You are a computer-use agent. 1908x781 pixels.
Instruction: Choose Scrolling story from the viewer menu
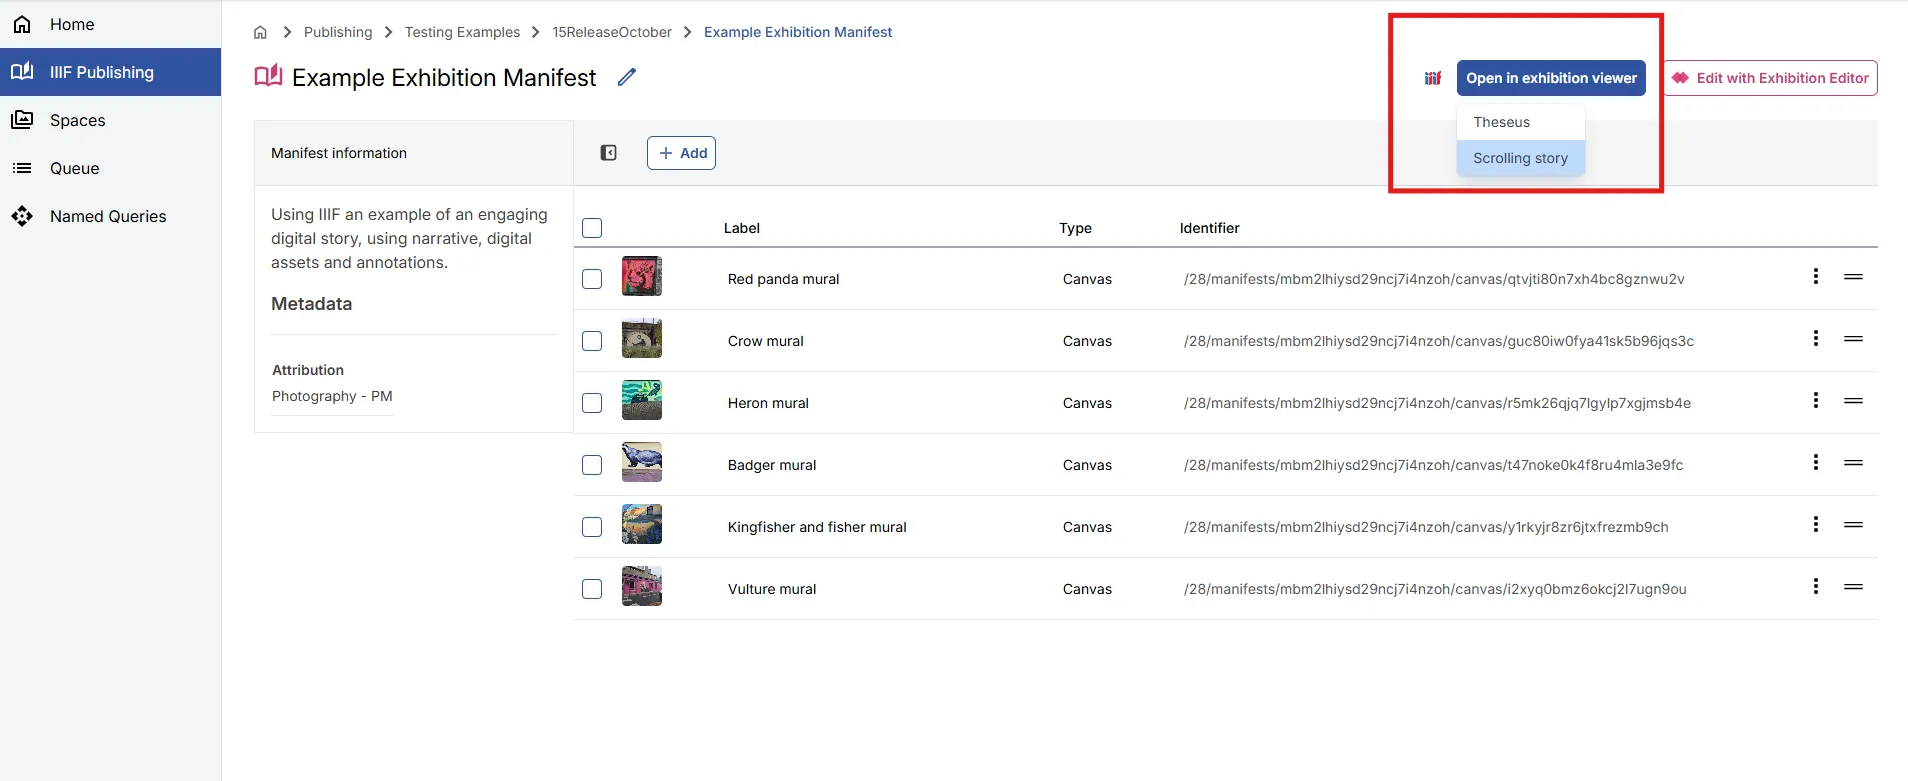coord(1521,158)
